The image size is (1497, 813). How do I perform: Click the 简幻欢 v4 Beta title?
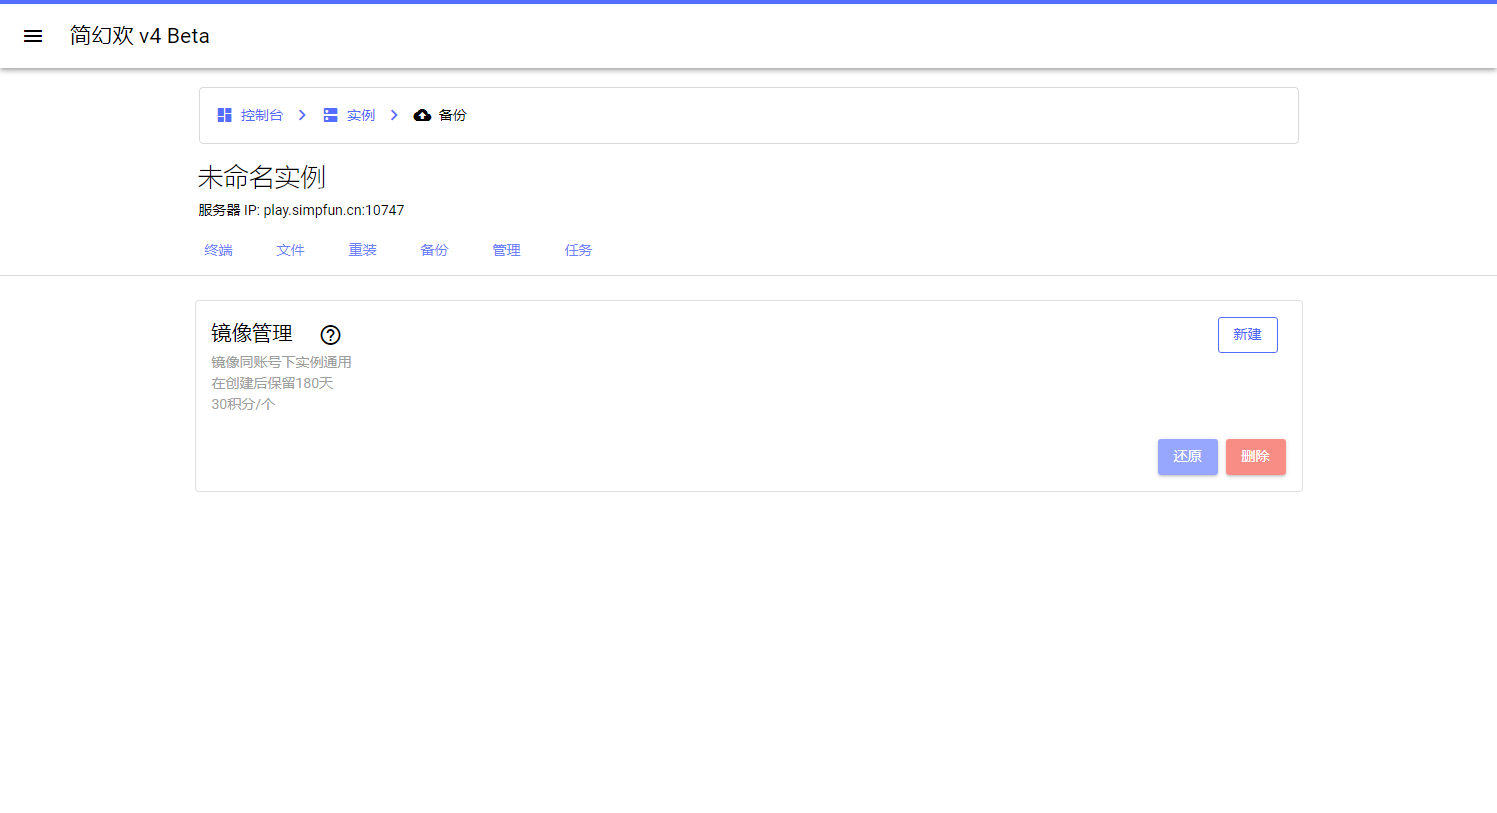tap(140, 36)
